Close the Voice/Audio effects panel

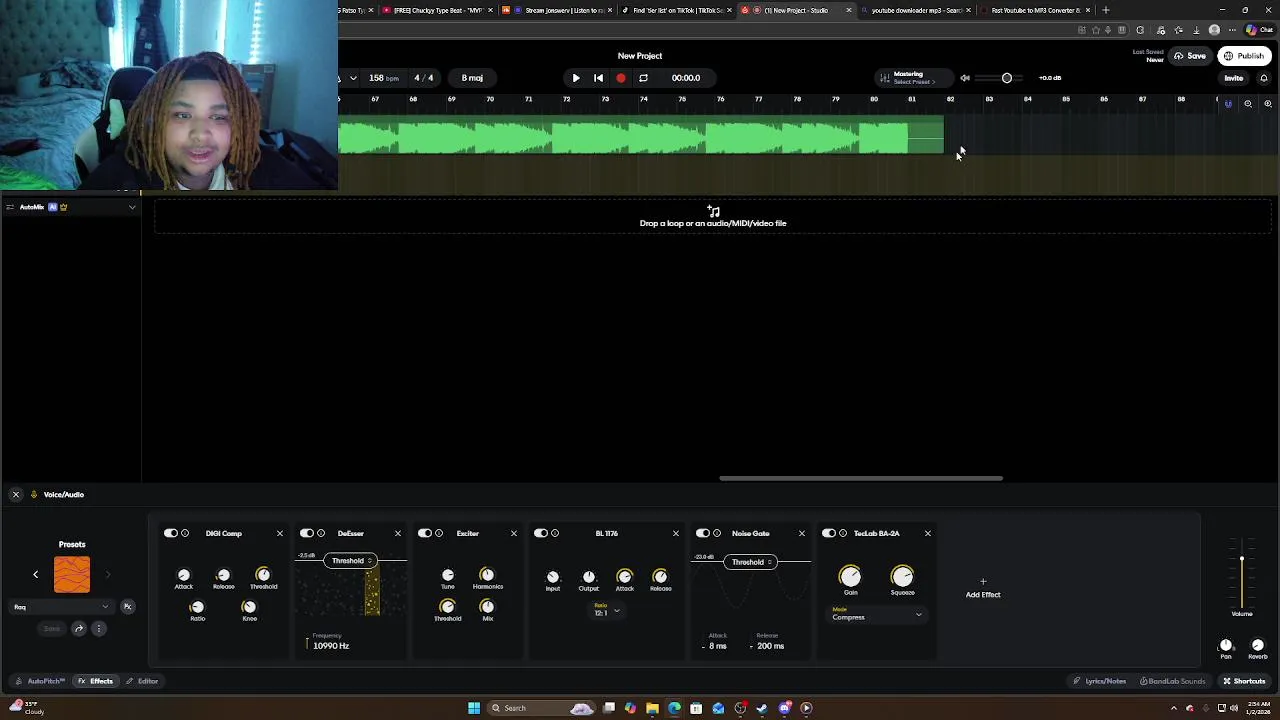pyautogui.click(x=15, y=495)
